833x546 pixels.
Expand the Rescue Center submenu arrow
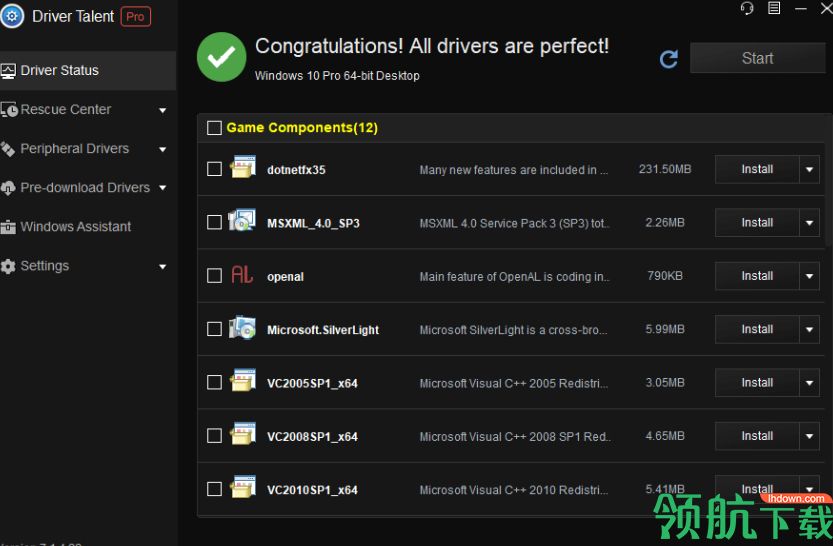(163, 110)
